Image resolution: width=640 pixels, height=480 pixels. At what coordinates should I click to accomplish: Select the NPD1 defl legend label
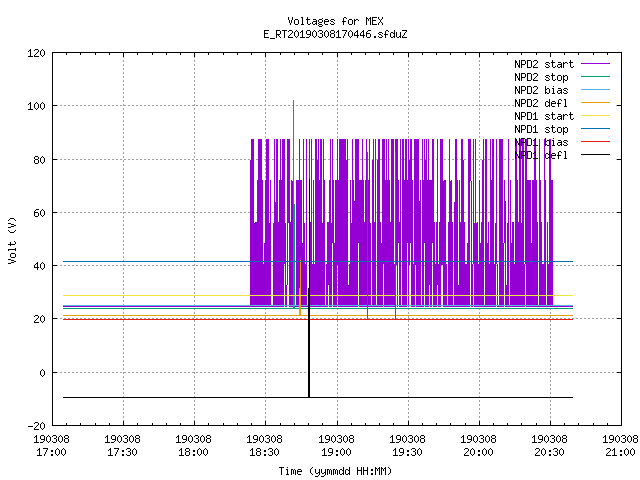[x=541, y=156]
